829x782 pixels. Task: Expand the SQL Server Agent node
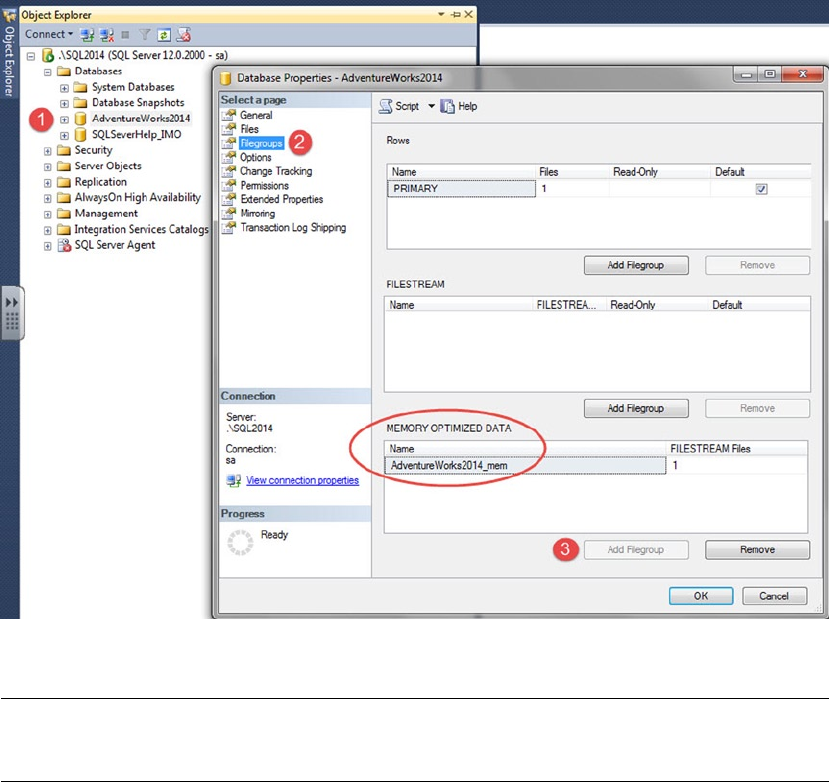tap(48, 246)
